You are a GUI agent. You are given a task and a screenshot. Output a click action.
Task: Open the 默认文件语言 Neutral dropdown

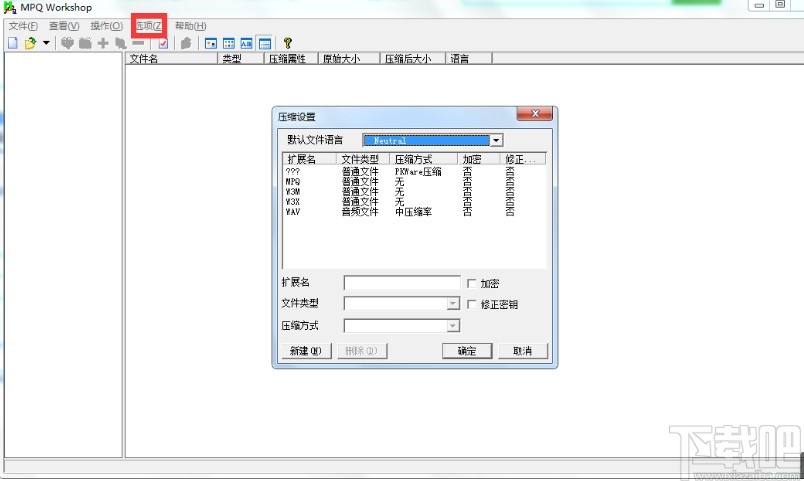coord(496,140)
